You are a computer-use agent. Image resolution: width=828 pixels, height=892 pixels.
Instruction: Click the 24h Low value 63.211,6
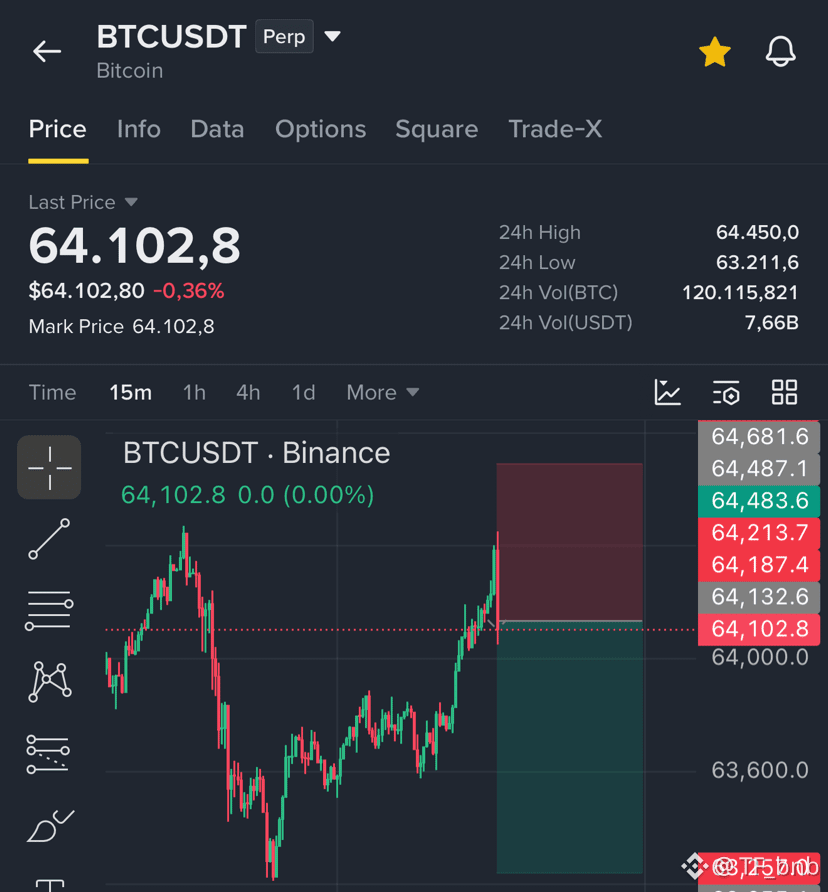pyautogui.click(x=757, y=262)
